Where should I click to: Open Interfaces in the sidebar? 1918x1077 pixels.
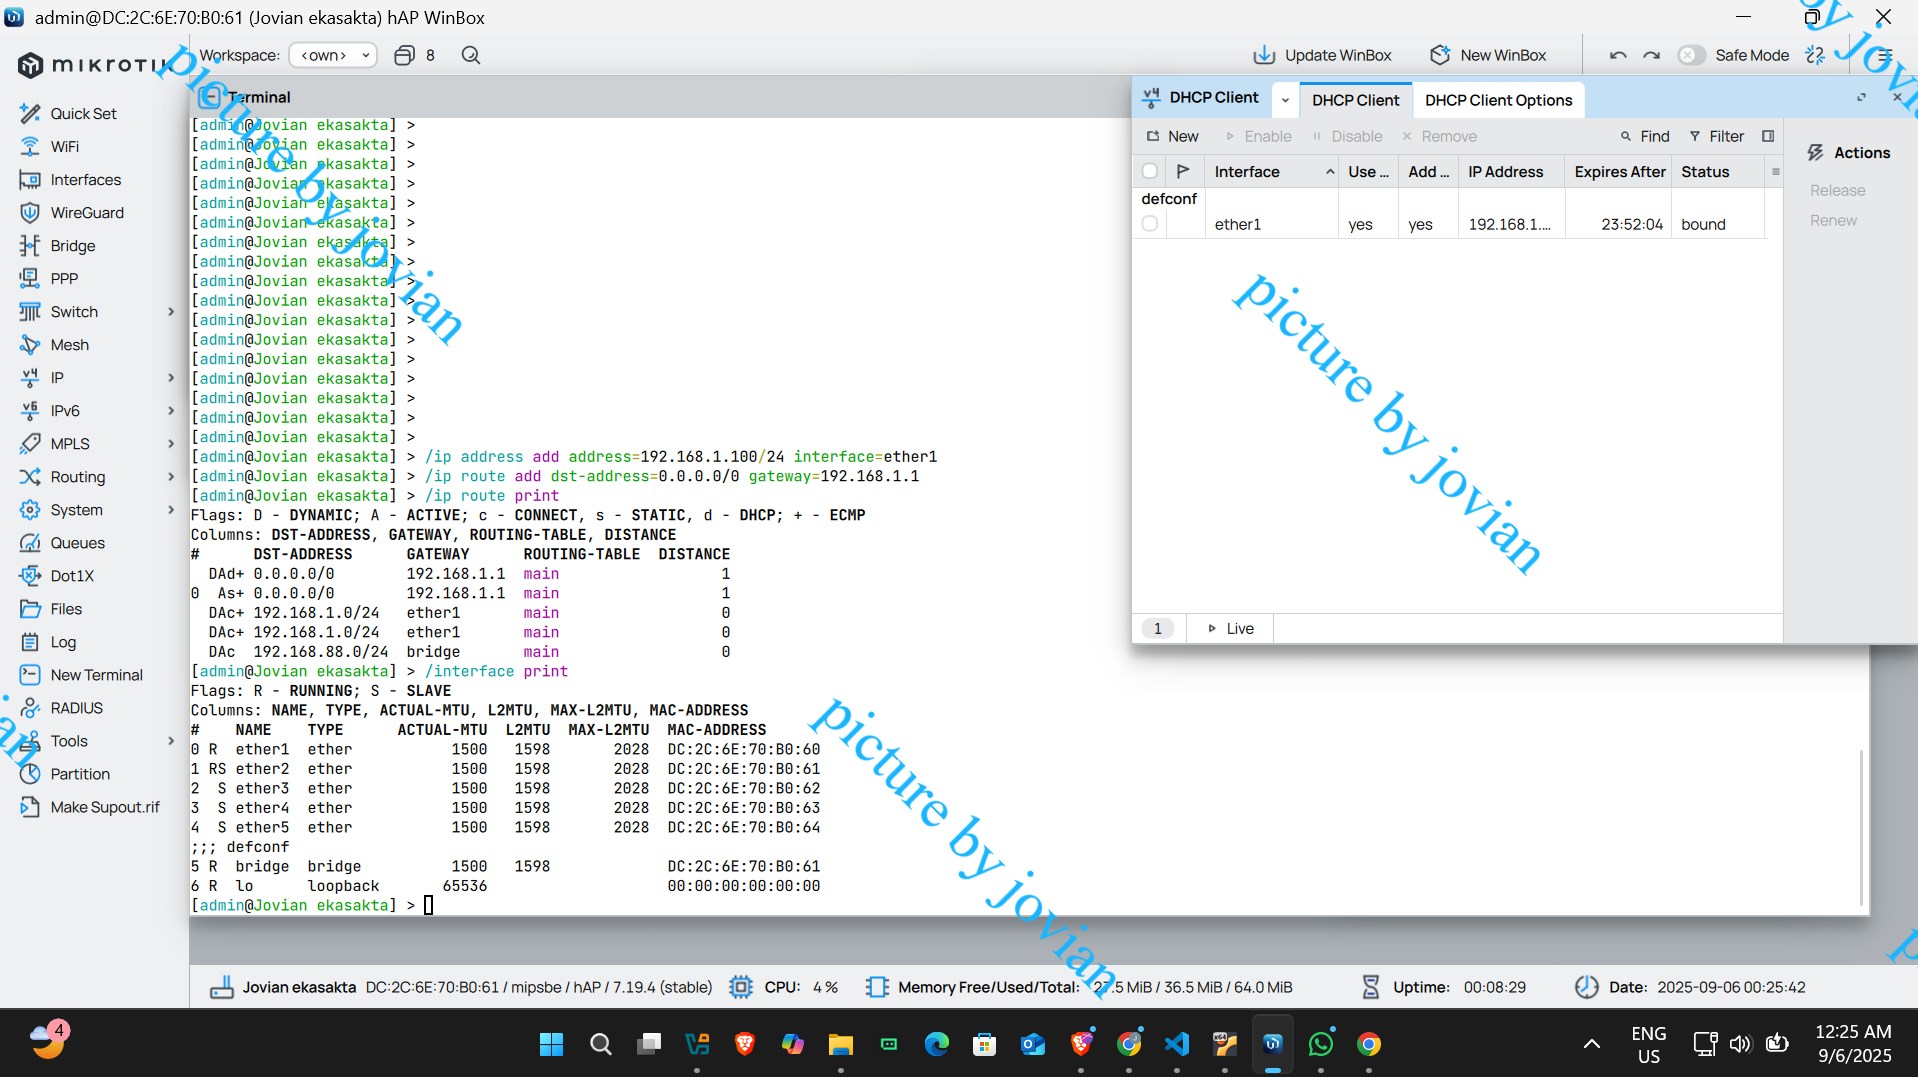tap(85, 180)
